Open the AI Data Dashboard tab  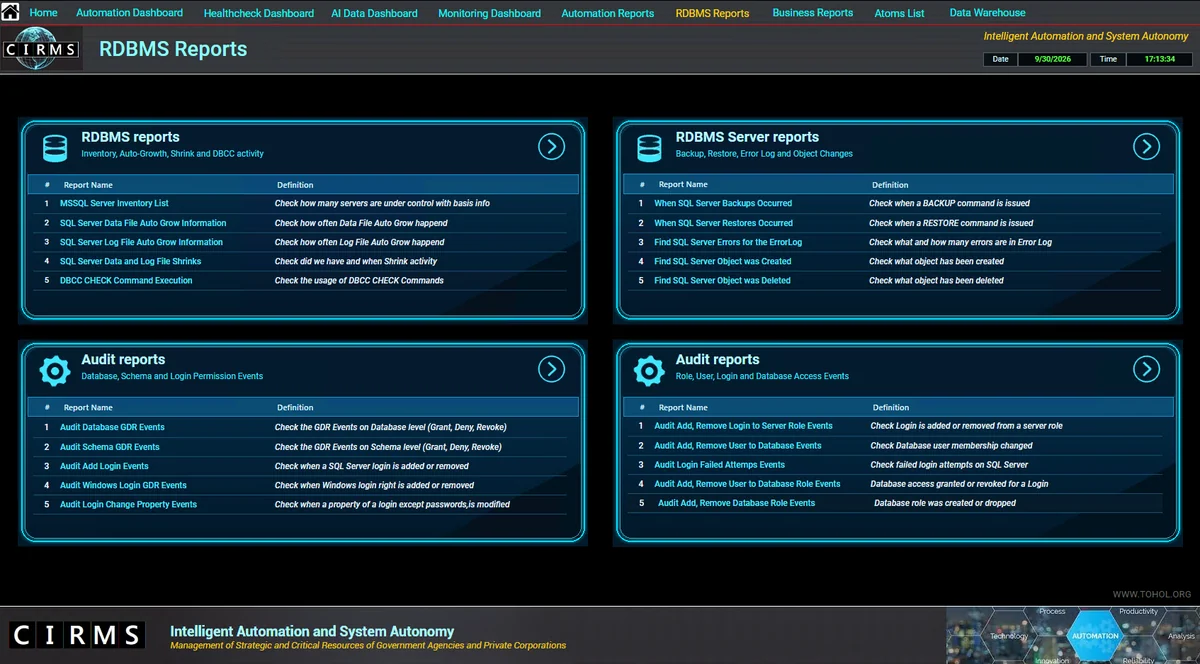[x=374, y=14]
